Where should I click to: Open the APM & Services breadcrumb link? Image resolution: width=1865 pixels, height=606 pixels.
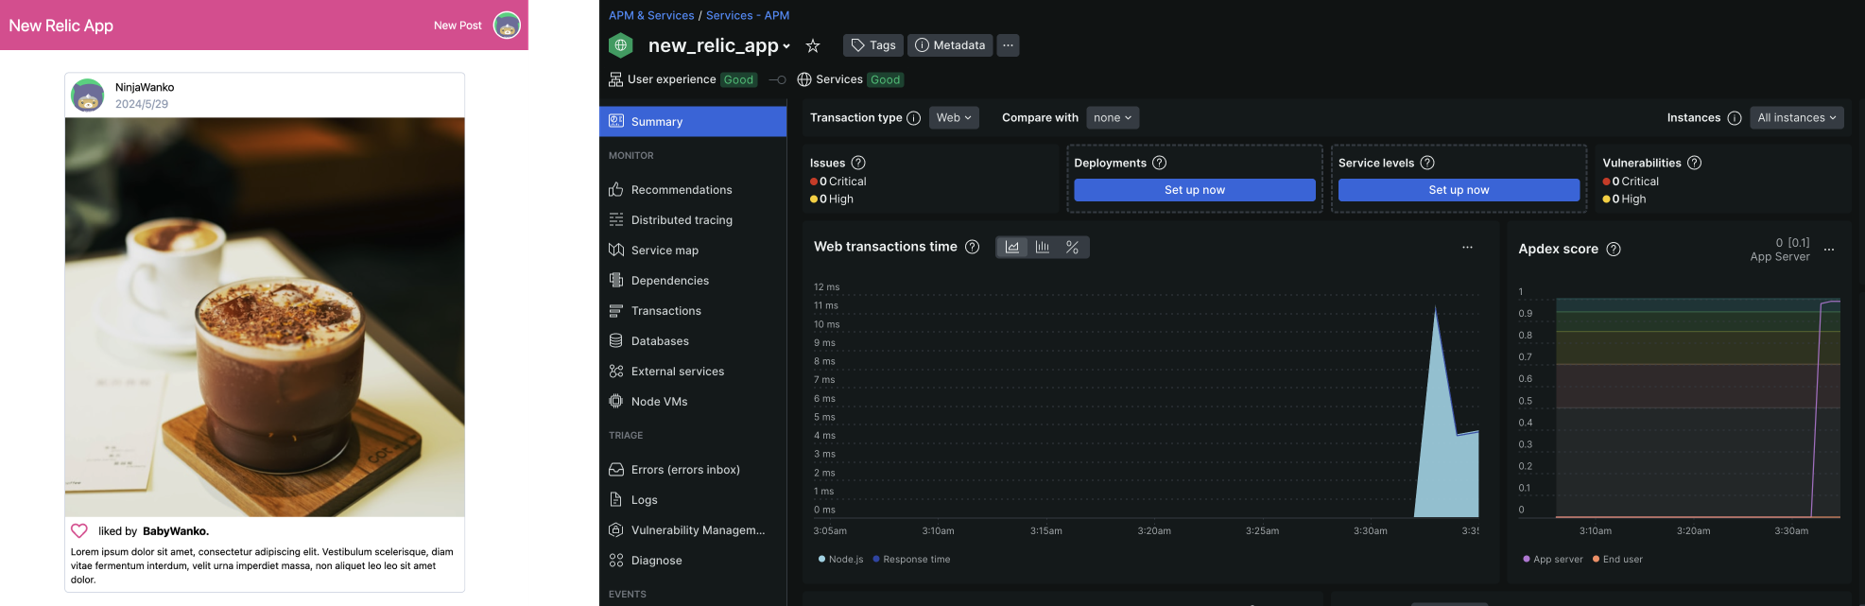[651, 15]
